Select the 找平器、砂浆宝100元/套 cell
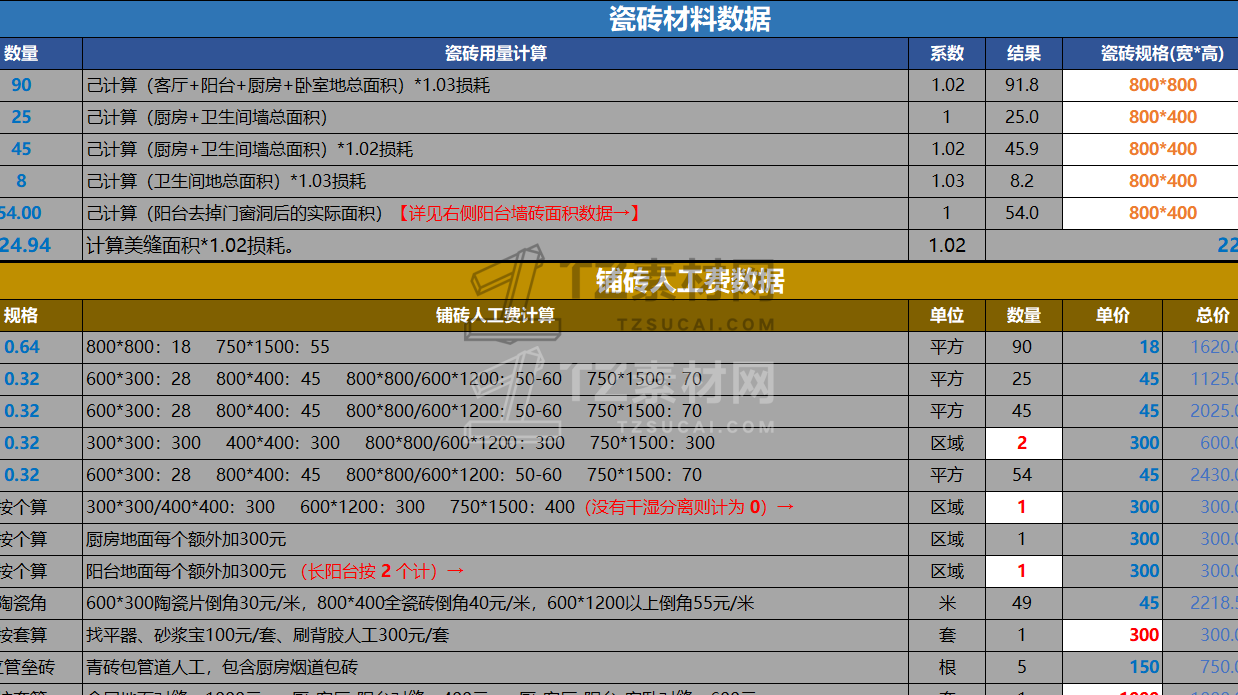This screenshot has width=1238, height=695. tap(496, 635)
